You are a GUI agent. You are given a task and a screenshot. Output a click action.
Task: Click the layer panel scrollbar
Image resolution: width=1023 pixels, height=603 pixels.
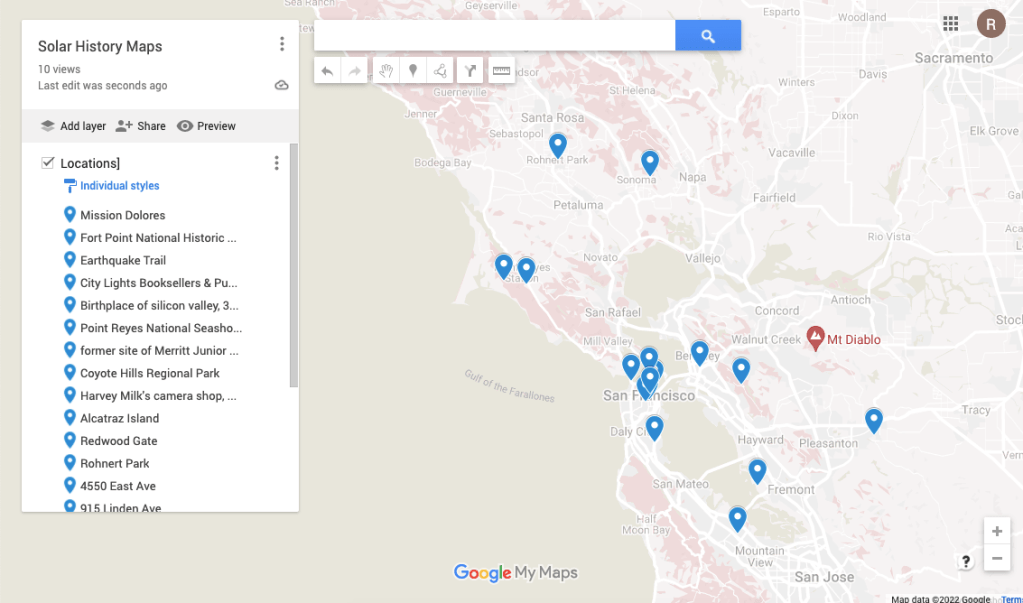[x=293, y=266]
